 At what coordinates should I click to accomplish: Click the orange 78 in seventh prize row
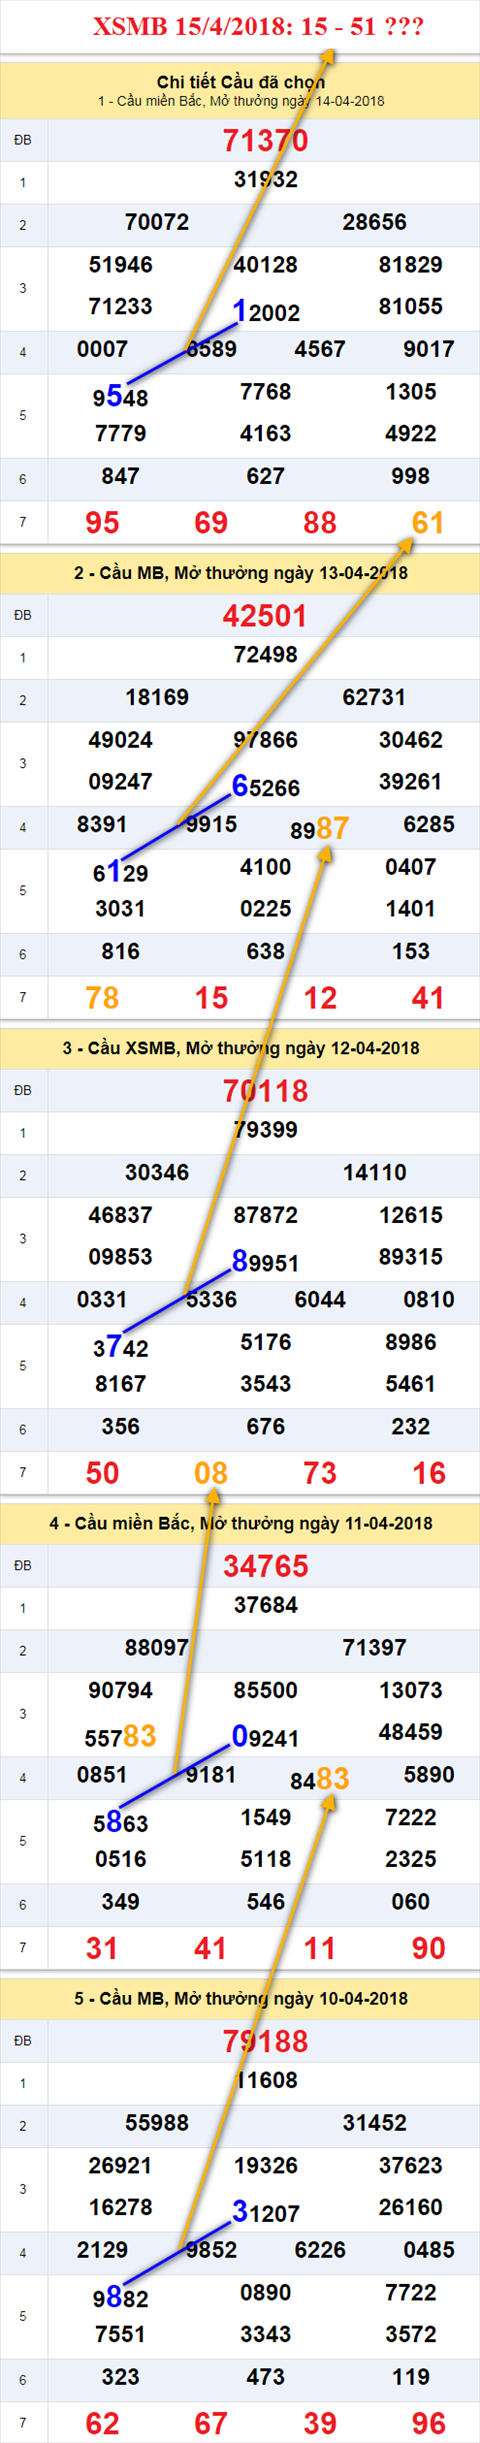pyautogui.click(x=102, y=998)
